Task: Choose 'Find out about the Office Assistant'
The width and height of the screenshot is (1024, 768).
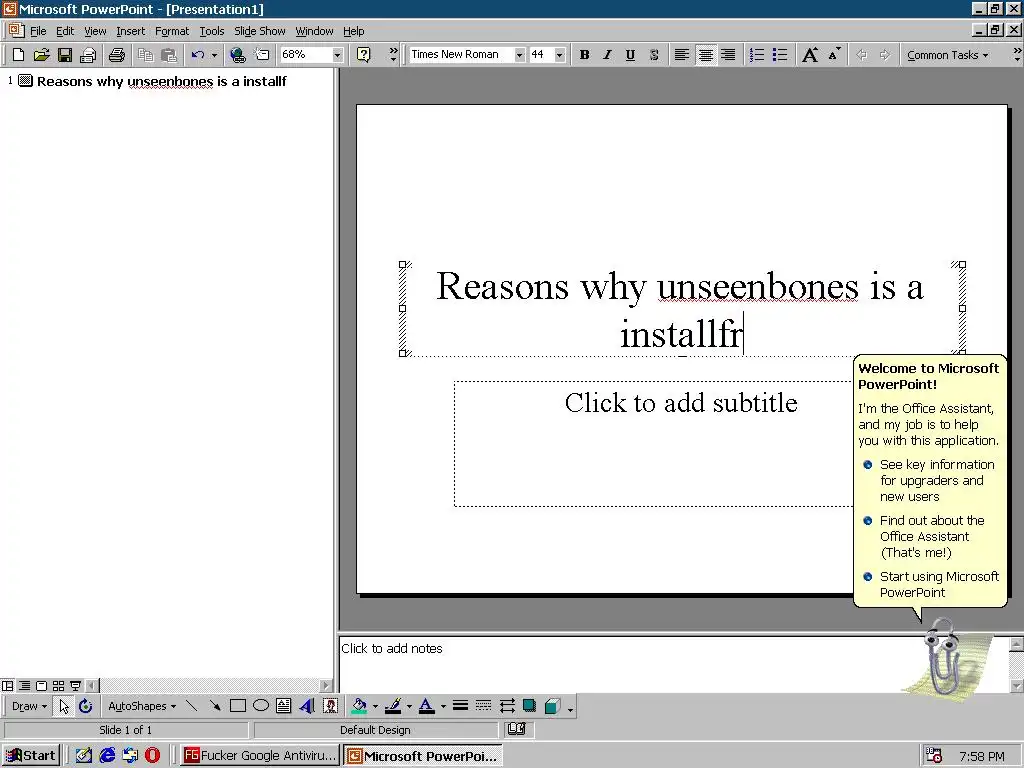Action: tap(923, 536)
